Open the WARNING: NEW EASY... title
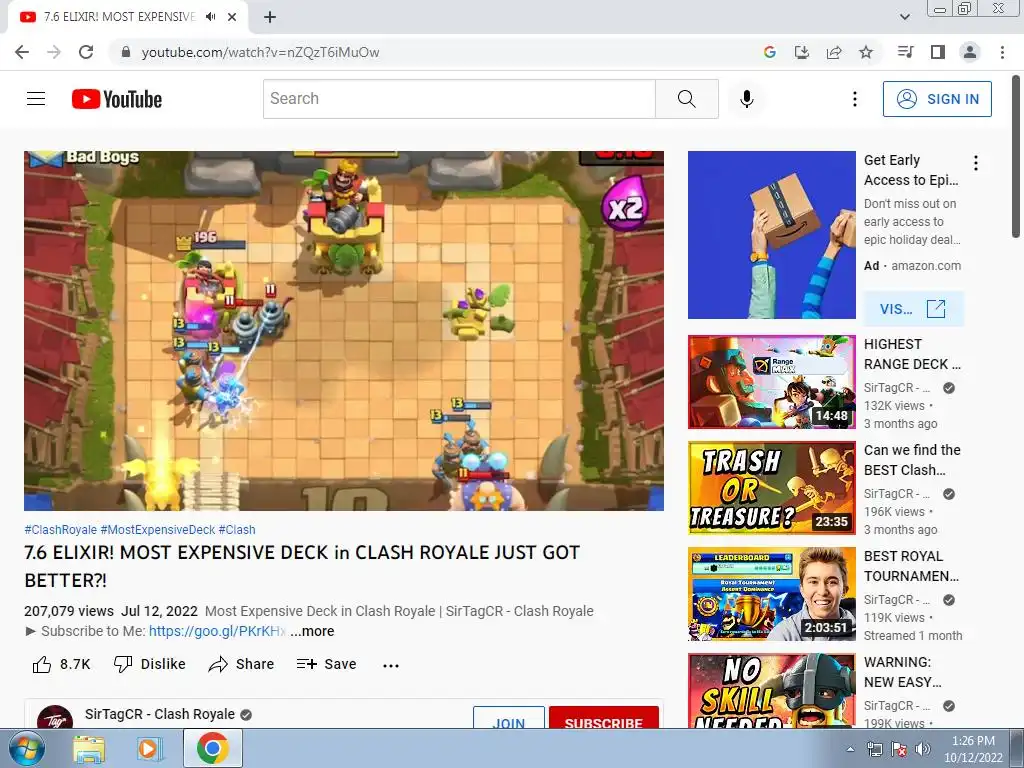 903,672
